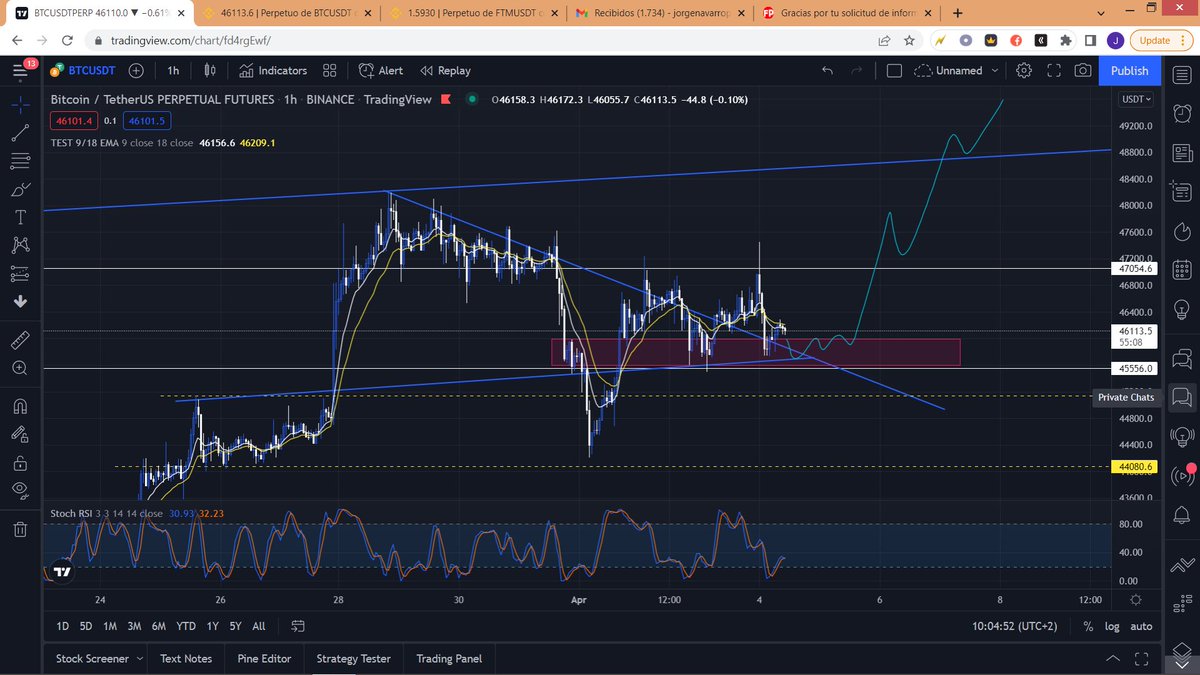Open the go to date icon

coord(298,626)
